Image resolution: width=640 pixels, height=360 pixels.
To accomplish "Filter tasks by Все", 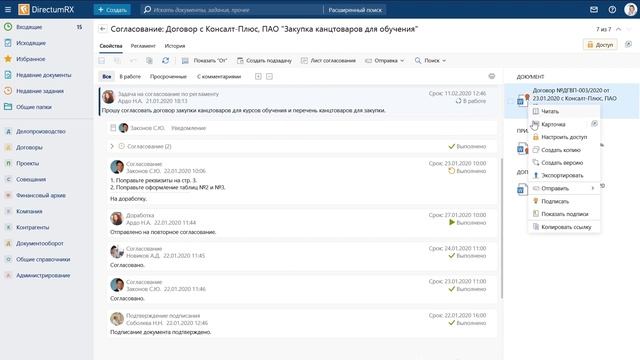I will 107,76.
